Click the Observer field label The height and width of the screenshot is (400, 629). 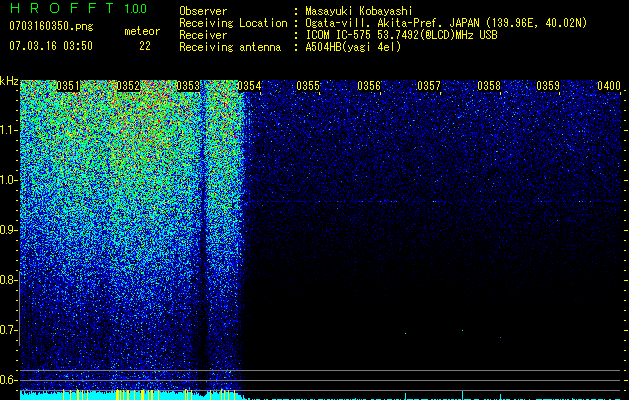[x=203, y=12]
